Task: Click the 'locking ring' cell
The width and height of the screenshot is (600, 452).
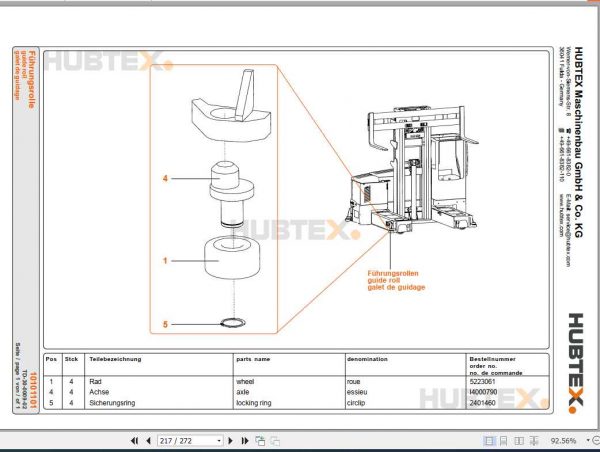Action: click(x=254, y=403)
